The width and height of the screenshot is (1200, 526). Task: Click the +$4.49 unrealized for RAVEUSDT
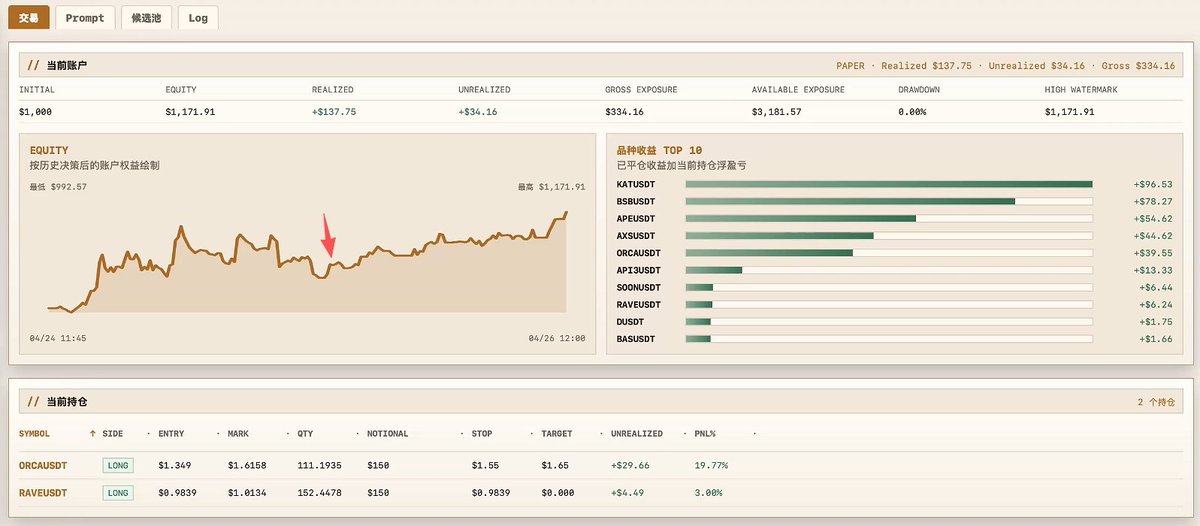pyautogui.click(x=627, y=493)
